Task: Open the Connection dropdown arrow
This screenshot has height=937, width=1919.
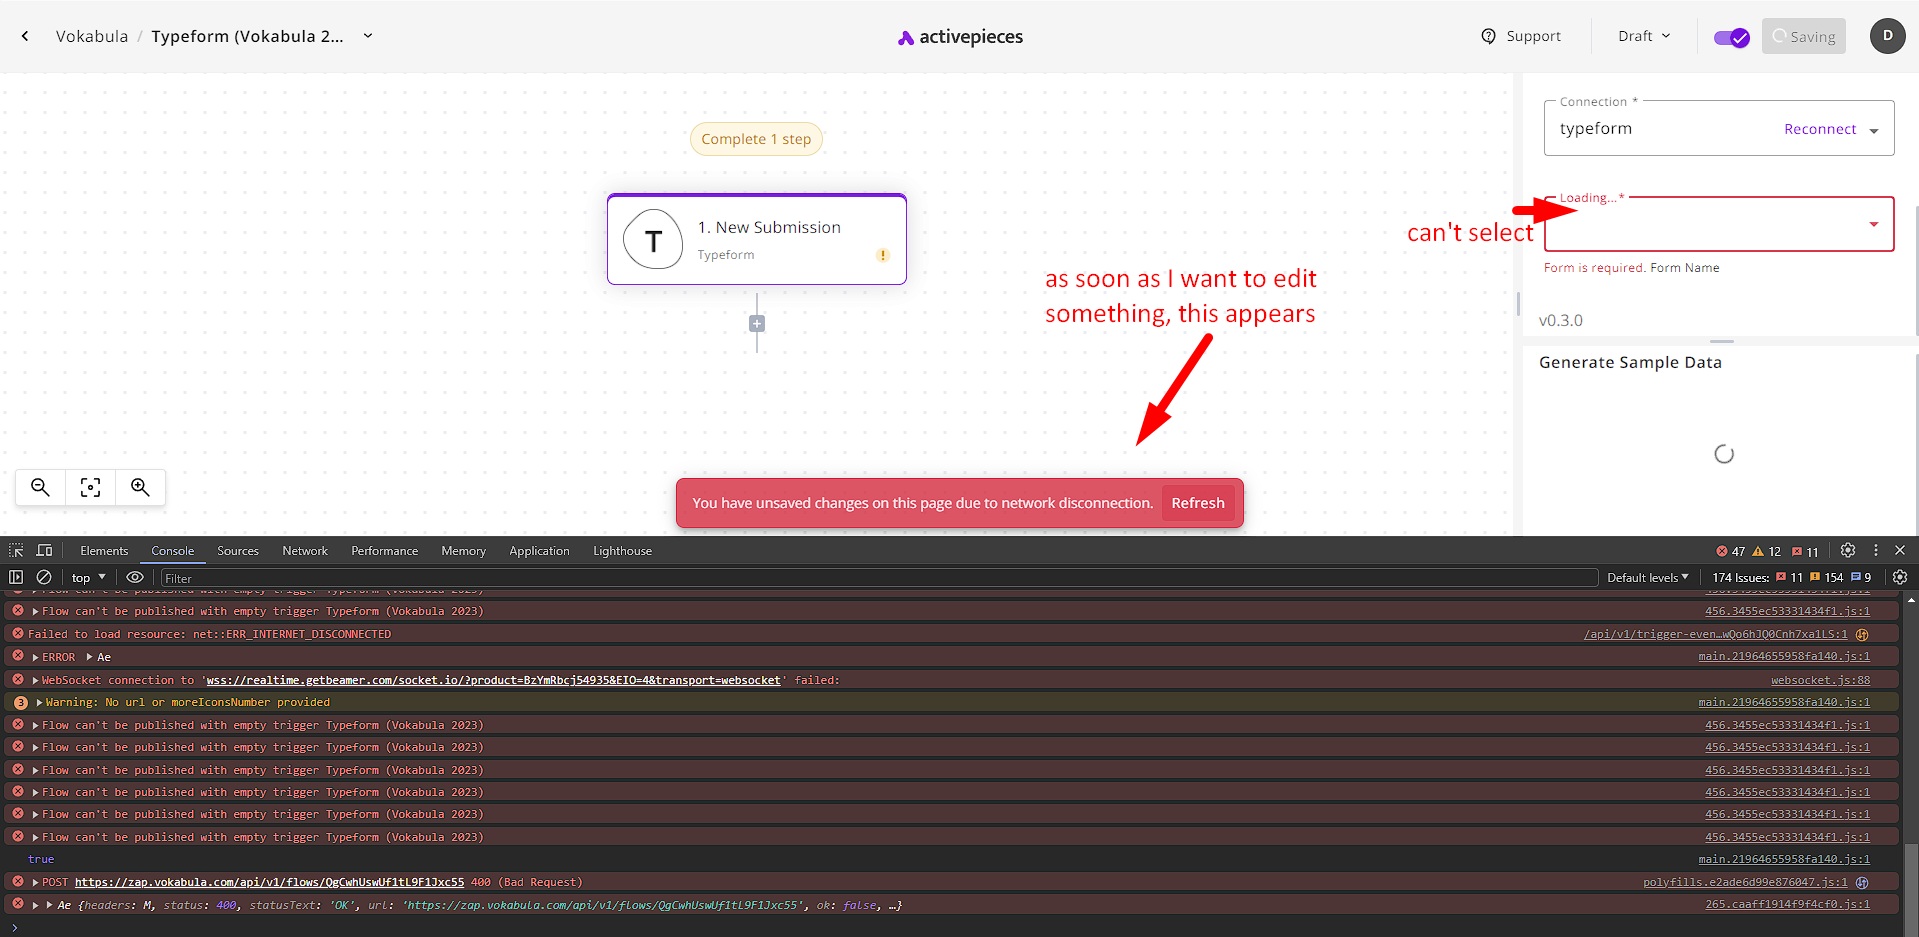Action: point(1874,131)
